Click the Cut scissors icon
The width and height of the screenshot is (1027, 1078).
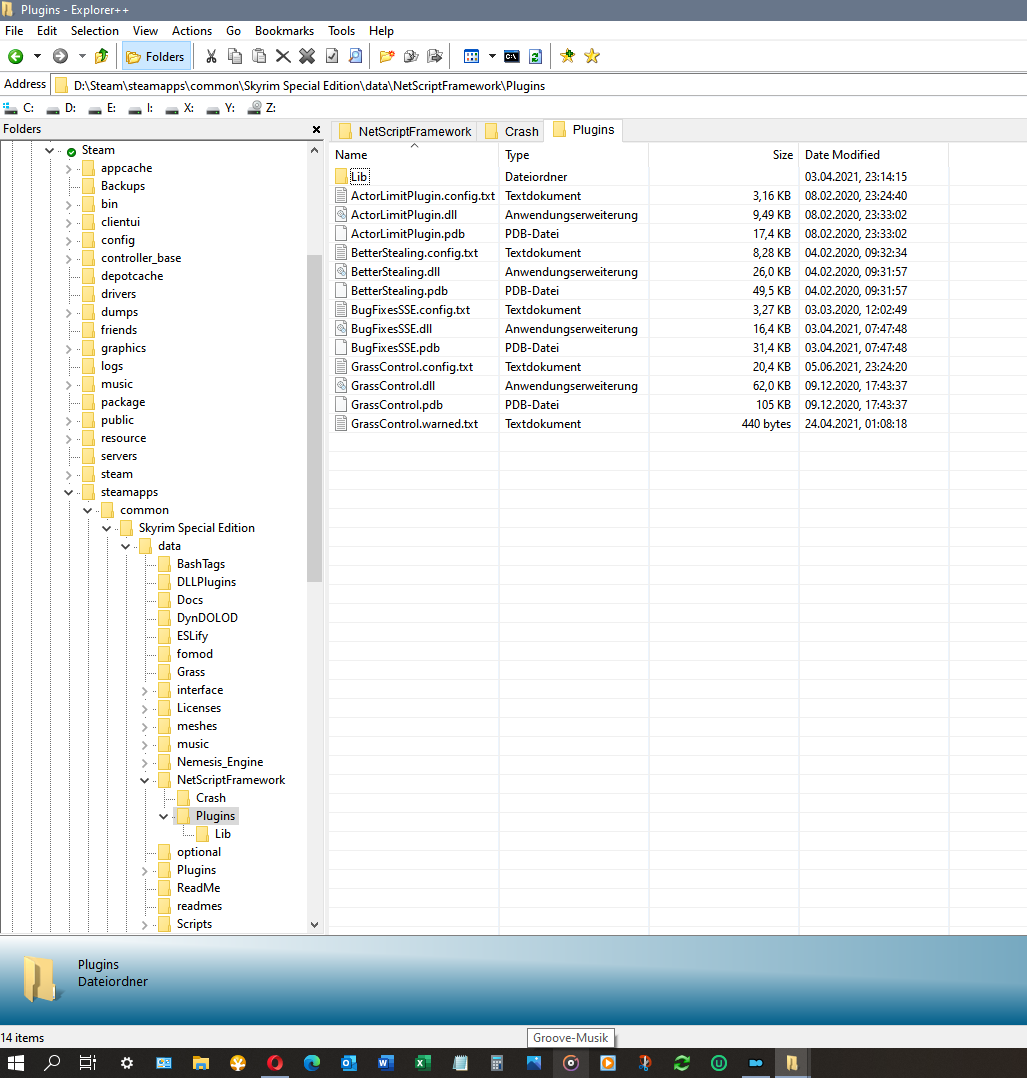tap(211, 57)
